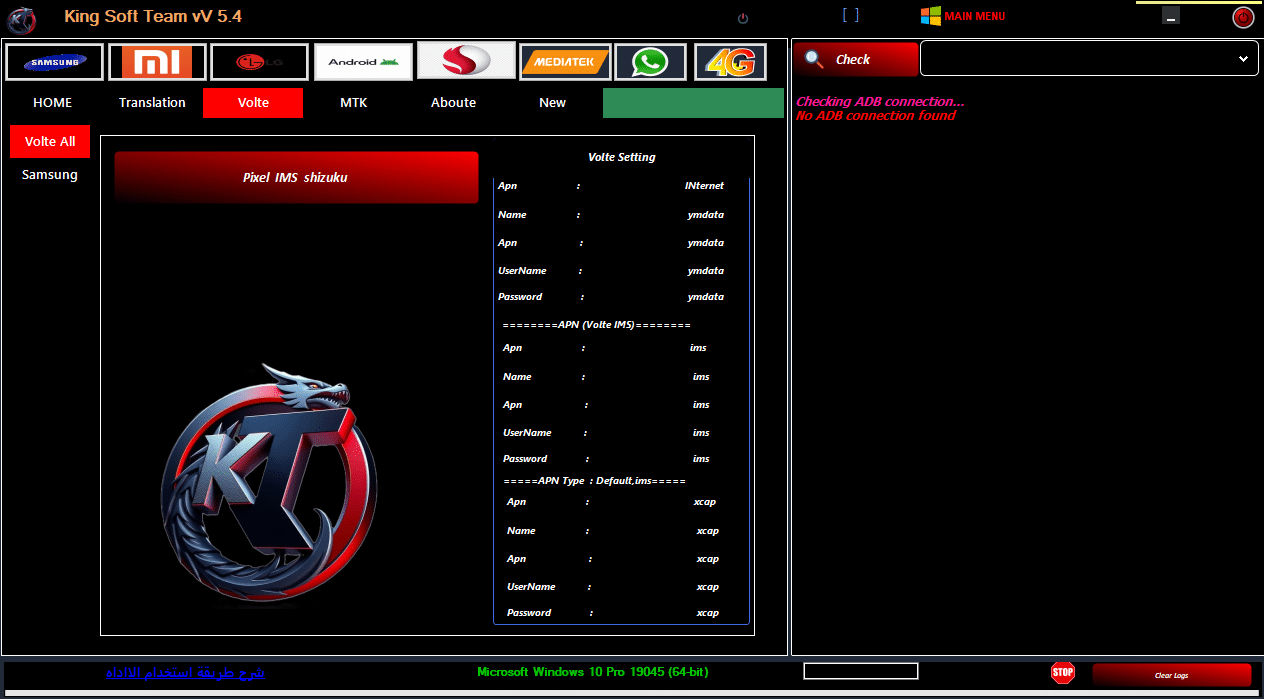Click the Pixel IMS shizuku button
Viewport: 1264px width, 699px height.
[x=296, y=177]
